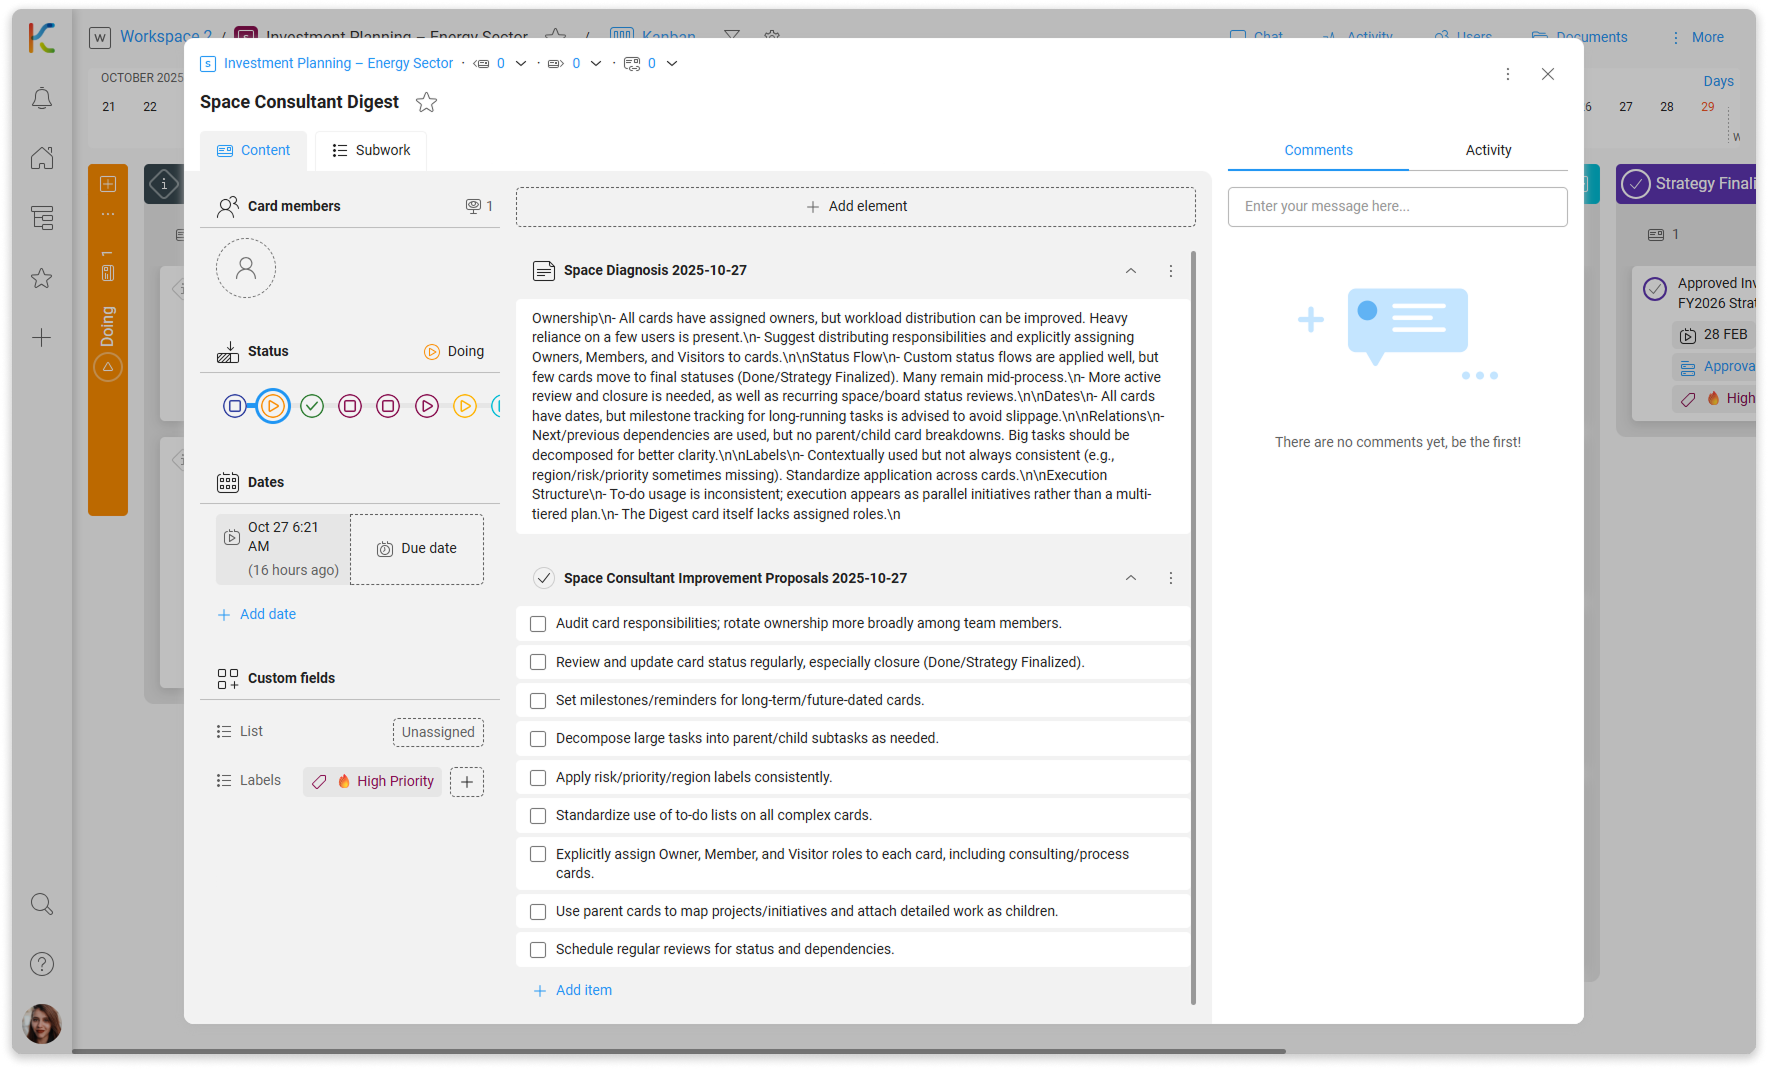Image resolution: width=1768 pixels, height=1069 pixels.
Task: Switch to the Activity tab
Action: click(1488, 150)
